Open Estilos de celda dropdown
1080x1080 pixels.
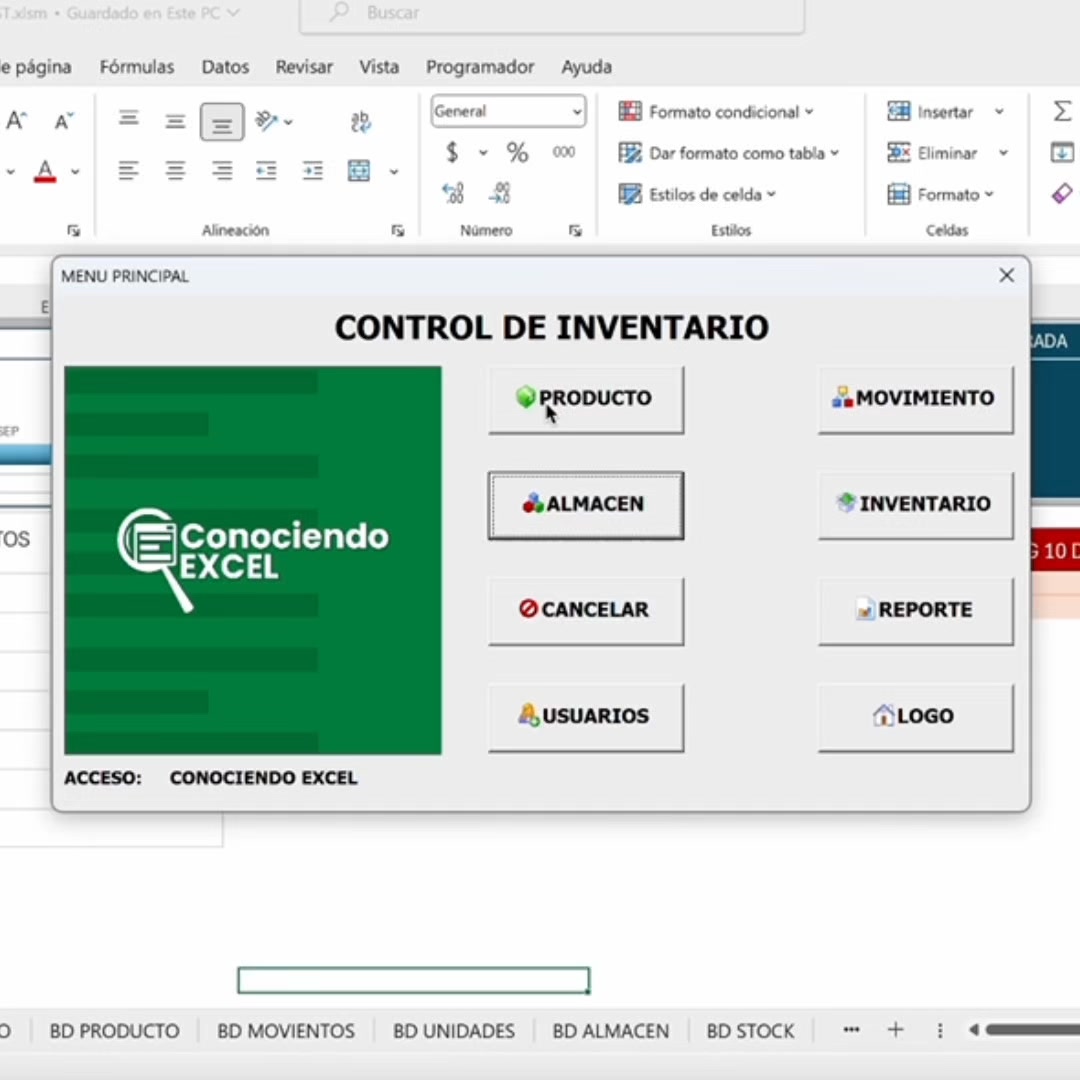(697, 194)
